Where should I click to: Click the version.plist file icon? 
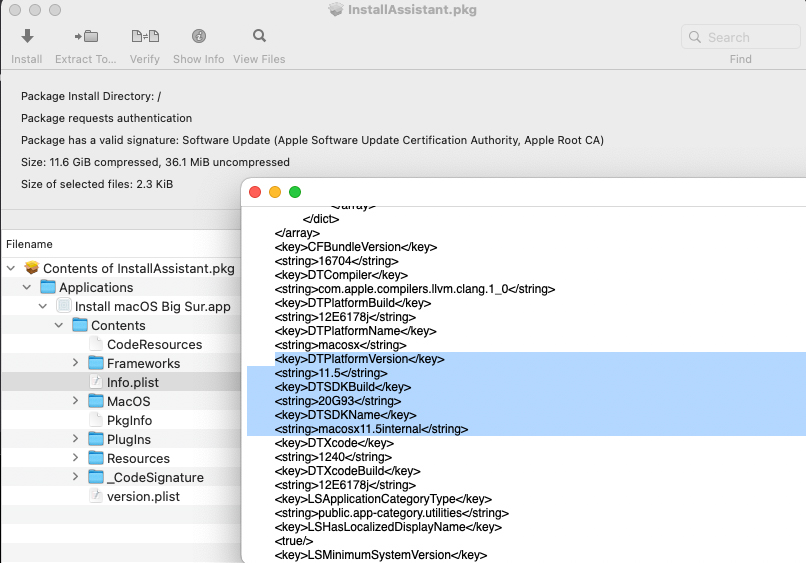[x=96, y=496]
